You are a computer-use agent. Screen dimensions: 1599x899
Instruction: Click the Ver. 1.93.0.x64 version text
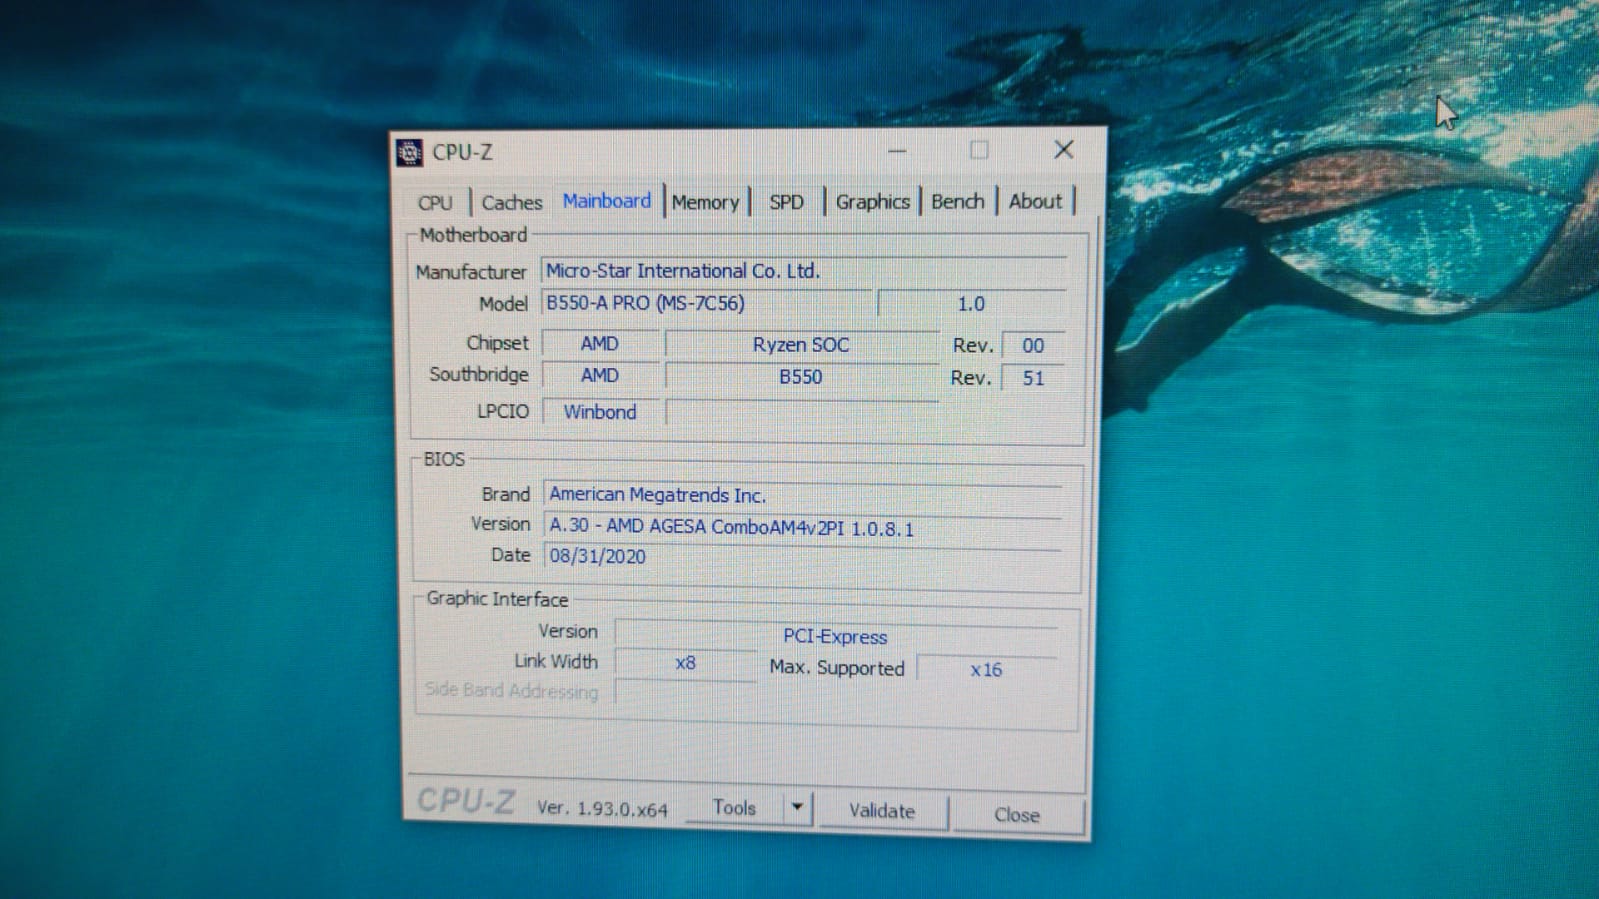point(602,808)
